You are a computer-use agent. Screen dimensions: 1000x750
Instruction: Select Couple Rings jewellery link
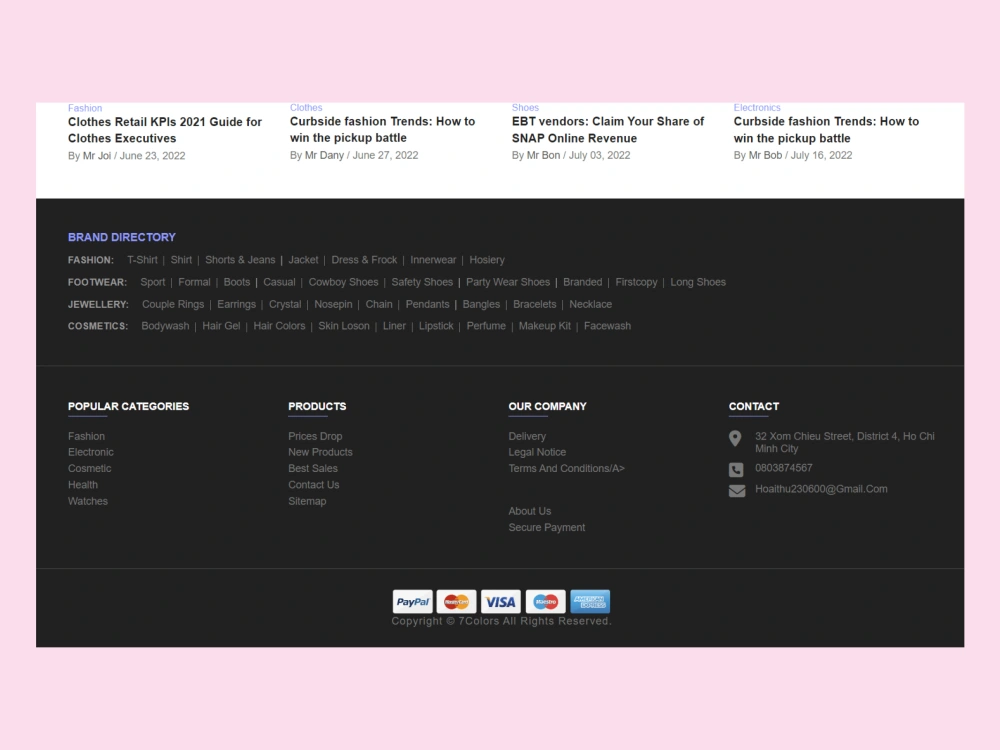(x=173, y=304)
